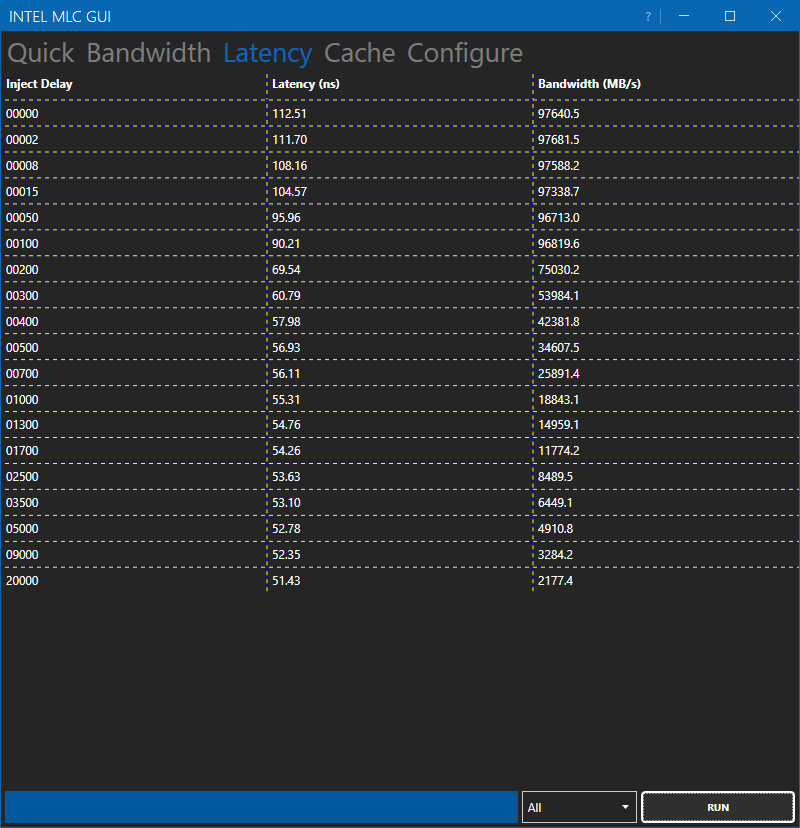Select latency value 54.26
800x828 pixels.
(x=286, y=450)
